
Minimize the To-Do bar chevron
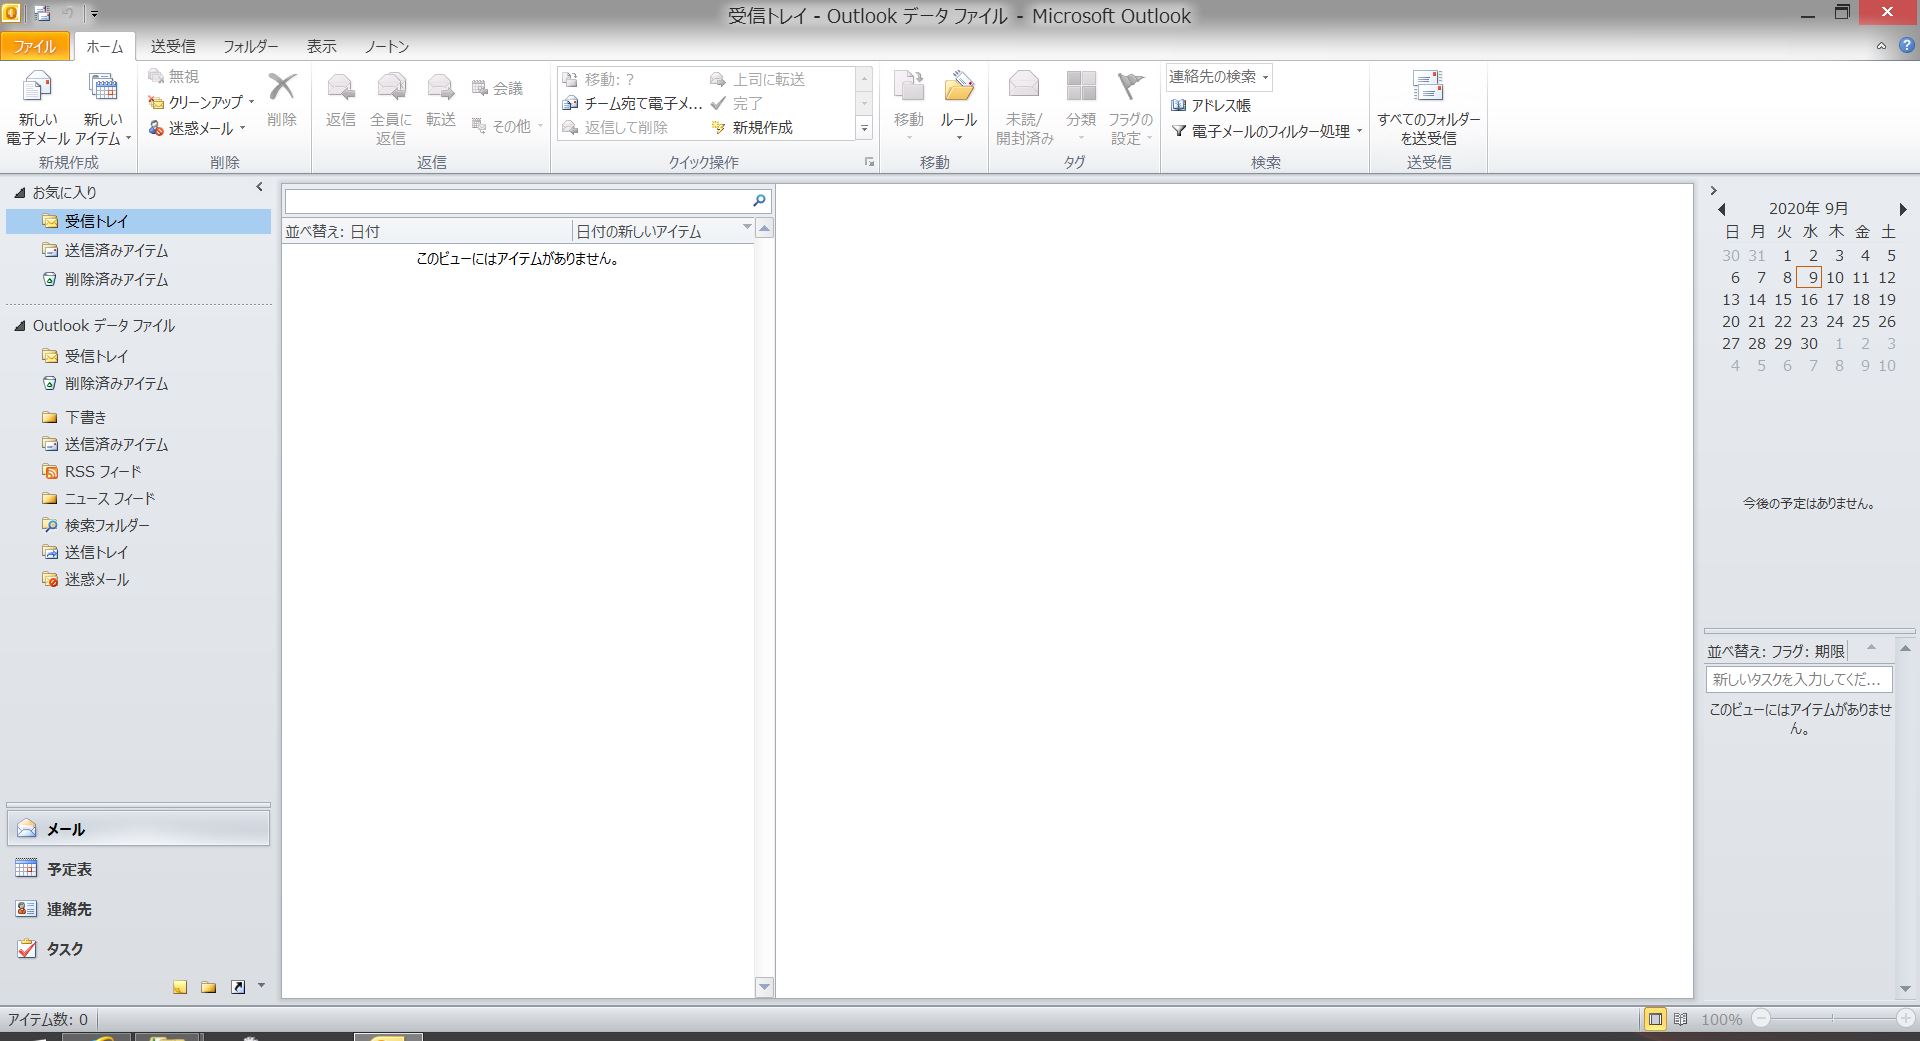tap(1713, 190)
